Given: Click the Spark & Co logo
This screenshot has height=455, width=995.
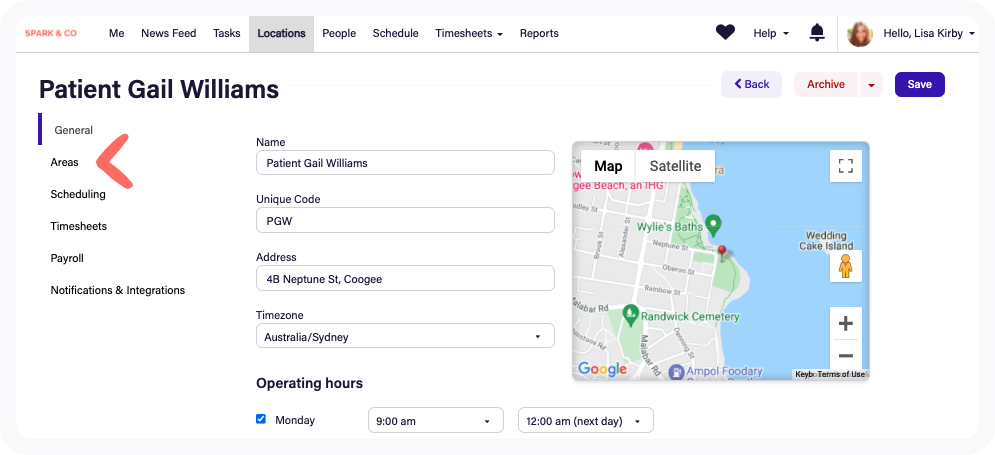Looking at the screenshot, I should (51, 33).
